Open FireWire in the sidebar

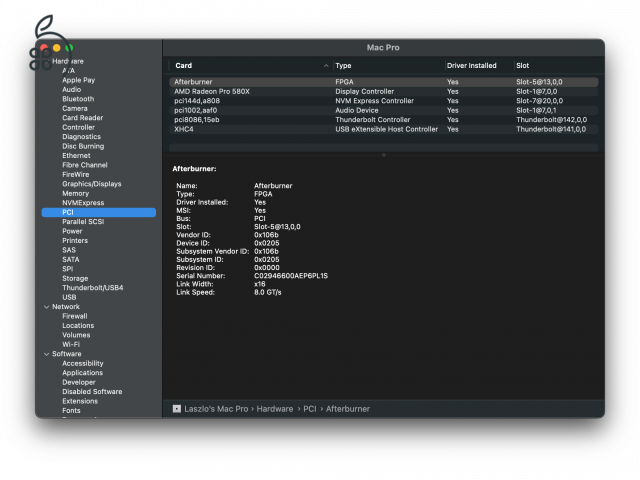(76, 174)
